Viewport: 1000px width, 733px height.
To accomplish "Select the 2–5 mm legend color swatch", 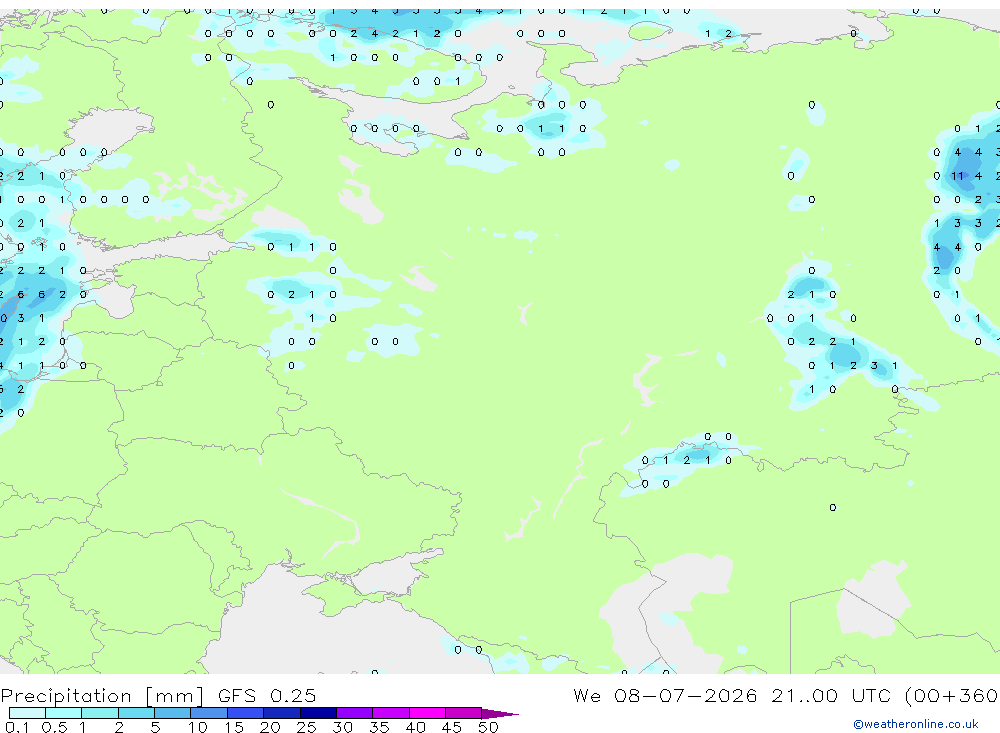I will point(136,713).
